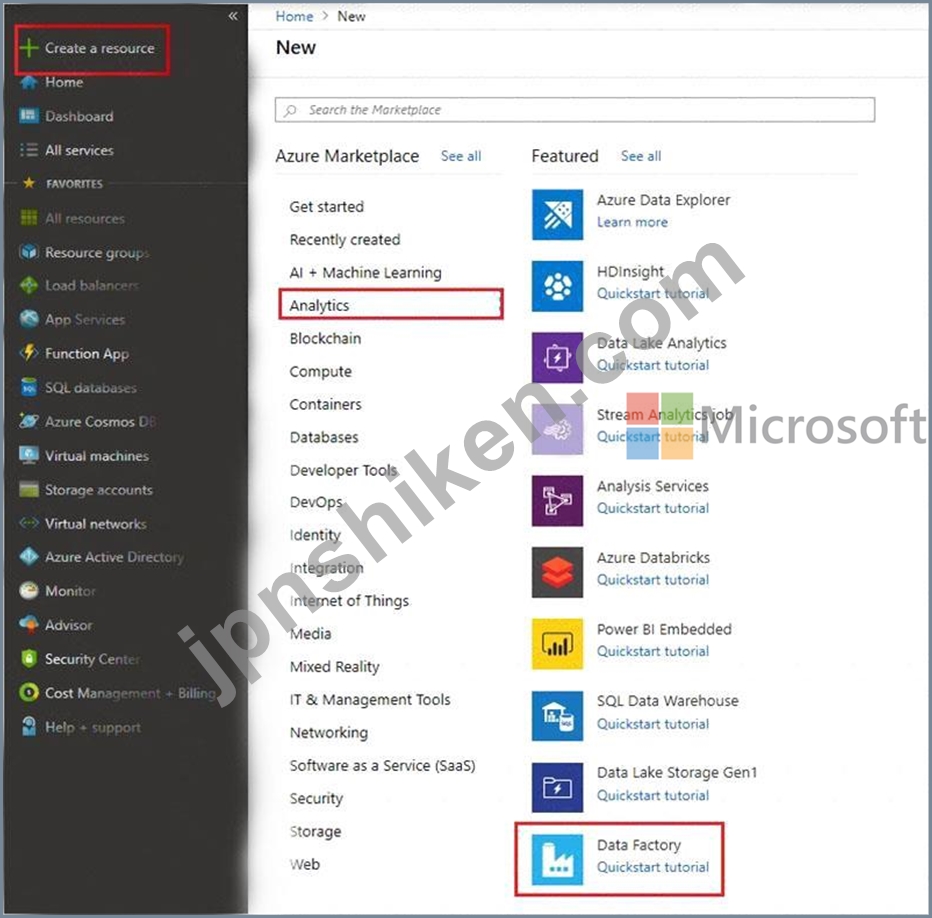Screen dimensions: 932x918
Task: Select the Azure Databricks tile icon
Action: coord(557,572)
